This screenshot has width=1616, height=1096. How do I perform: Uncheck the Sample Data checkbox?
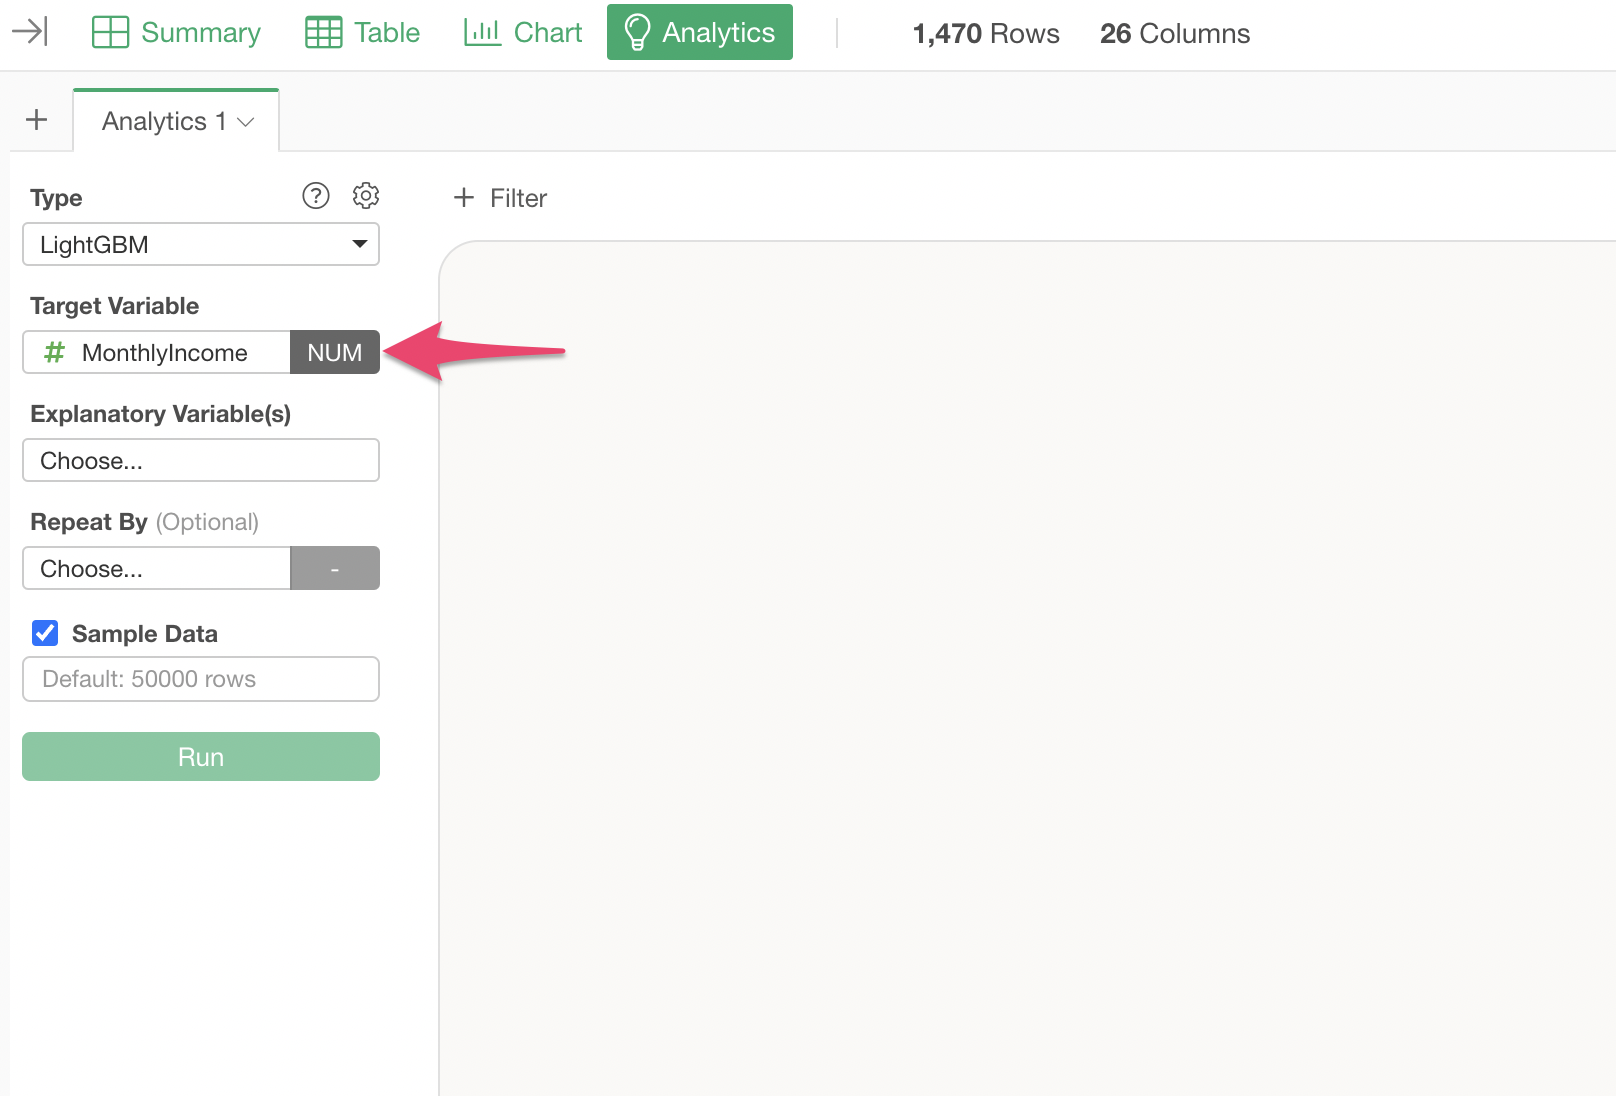click(45, 633)
